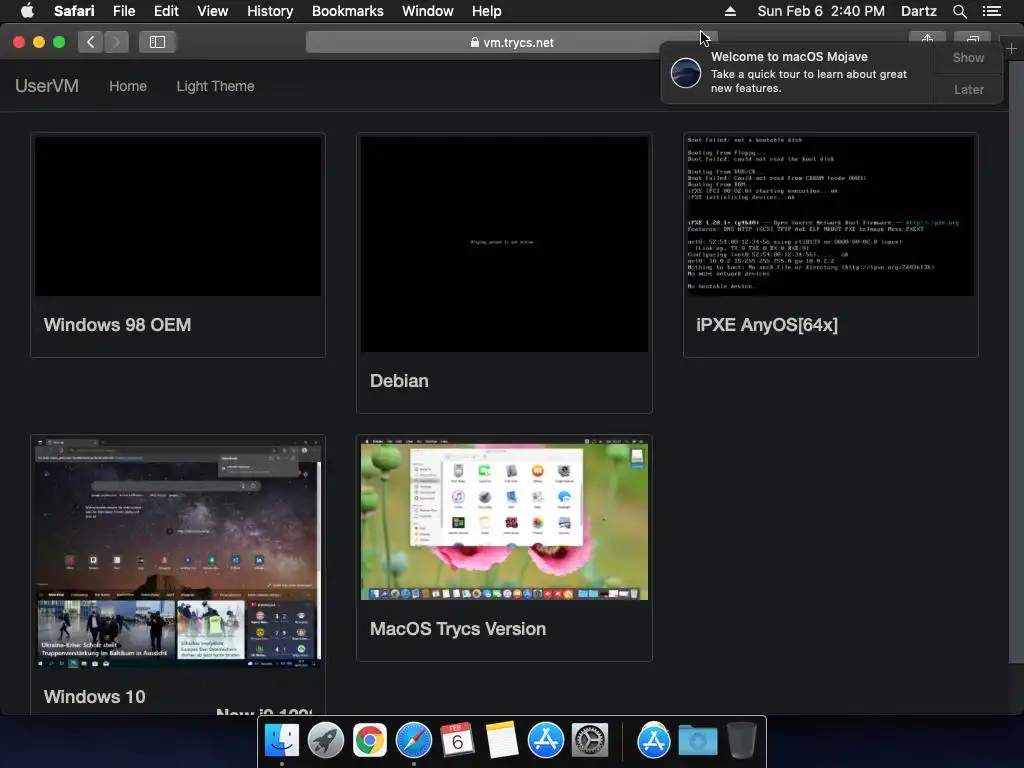Click Show on the Mojave notification
This screenshot has width=1024, height=768.
(x=968, y=57)
